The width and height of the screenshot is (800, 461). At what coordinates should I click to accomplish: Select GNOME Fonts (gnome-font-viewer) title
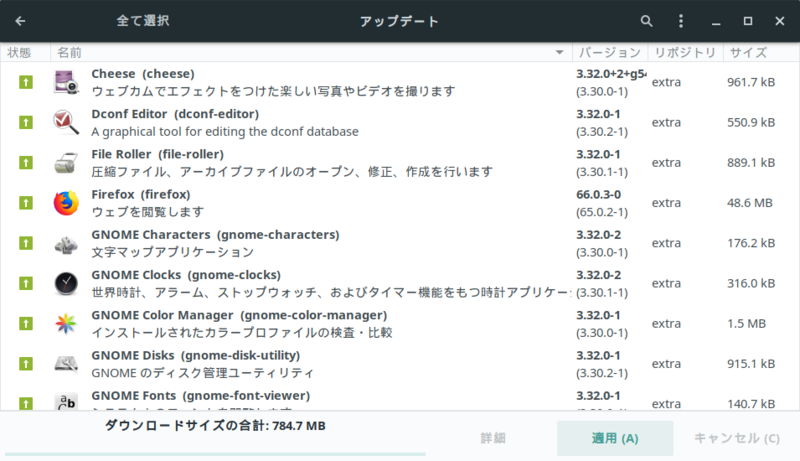pyautogui.click(x=201, y=396)
